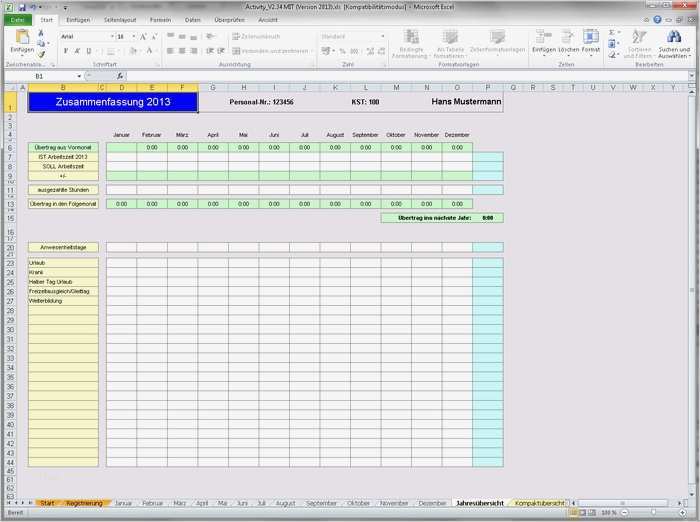Open Suchen und Auswählen binoculars menu
Screen dimensions: 700x522
674,44
